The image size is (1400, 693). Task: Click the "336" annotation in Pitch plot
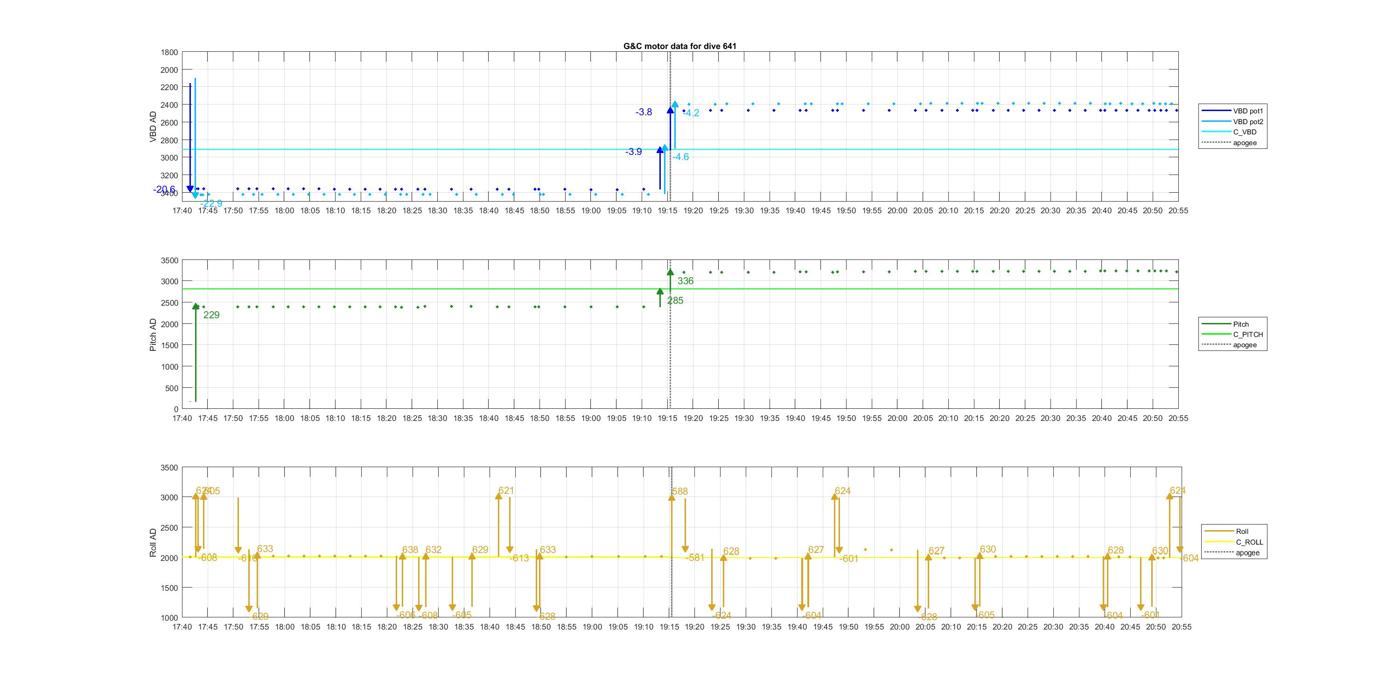click(685, 281)
